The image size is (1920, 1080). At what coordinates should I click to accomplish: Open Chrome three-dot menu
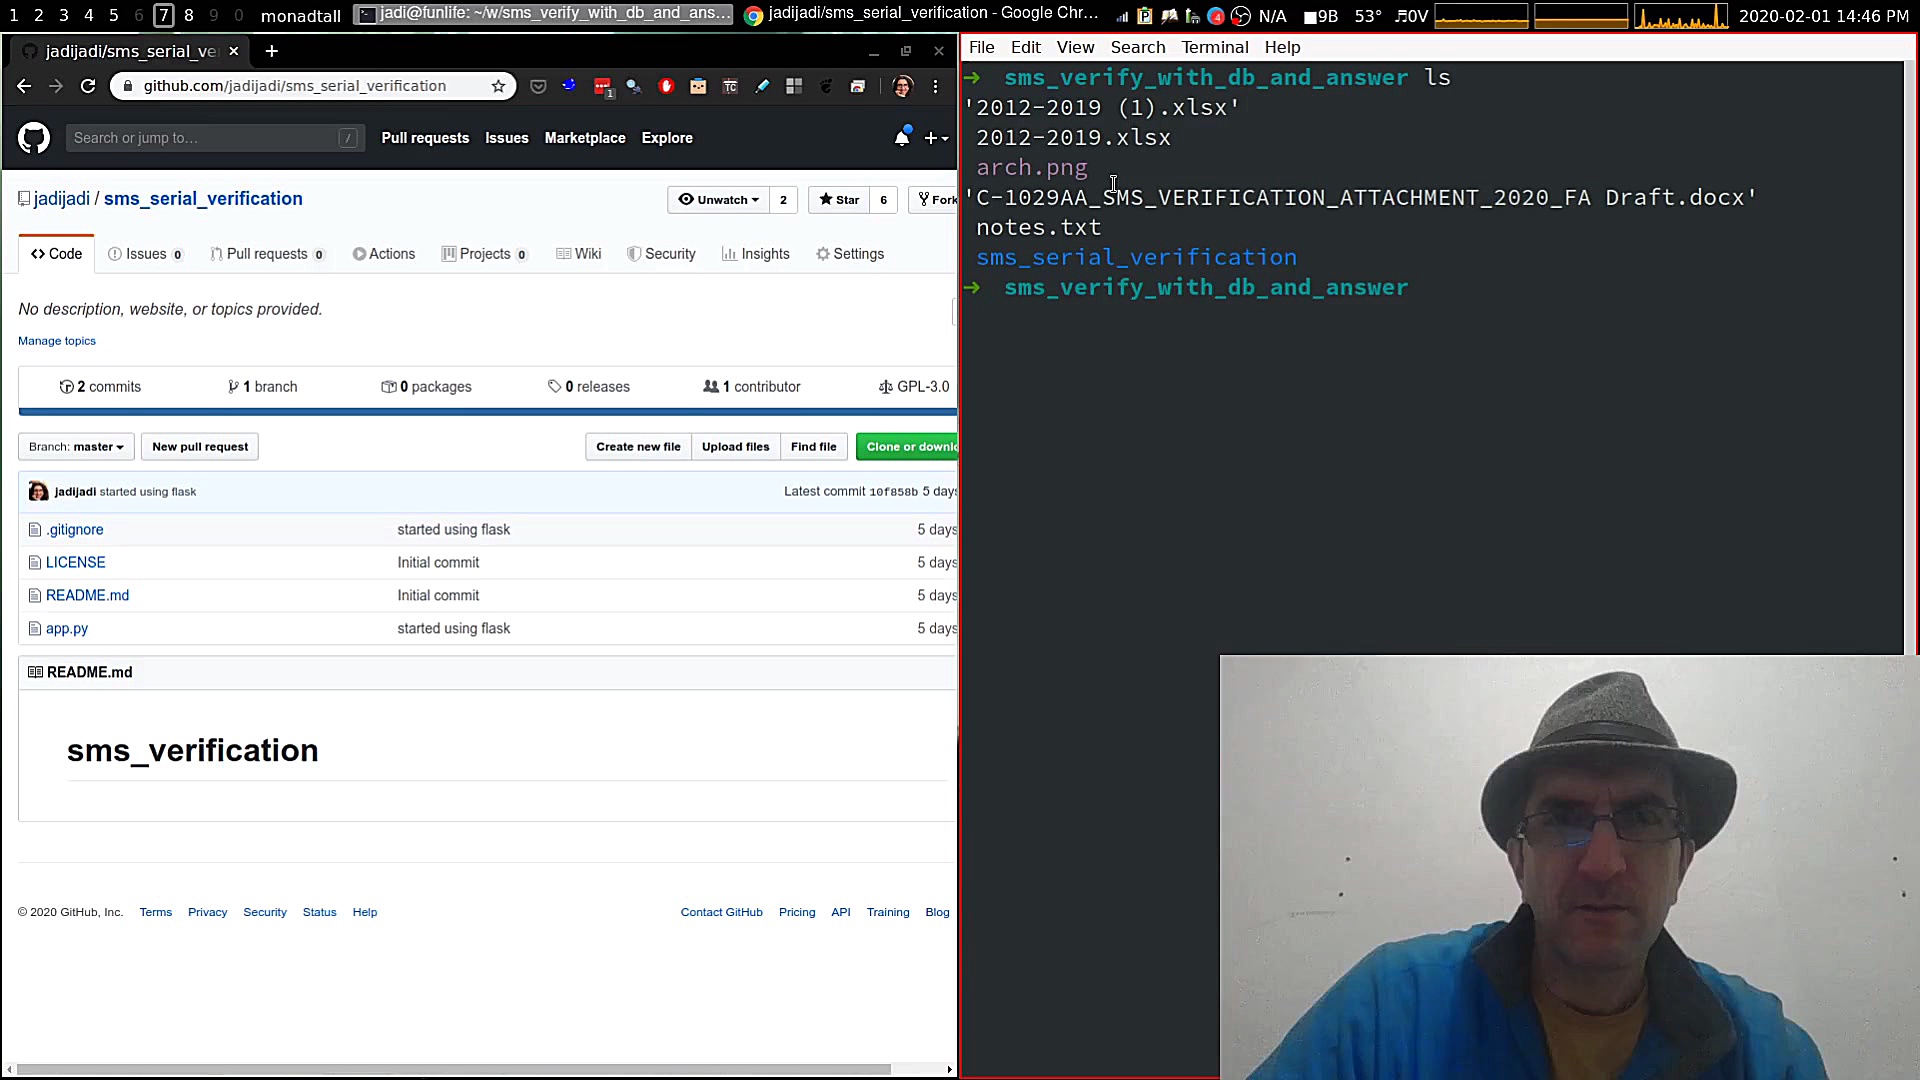[x=935, y=86]
